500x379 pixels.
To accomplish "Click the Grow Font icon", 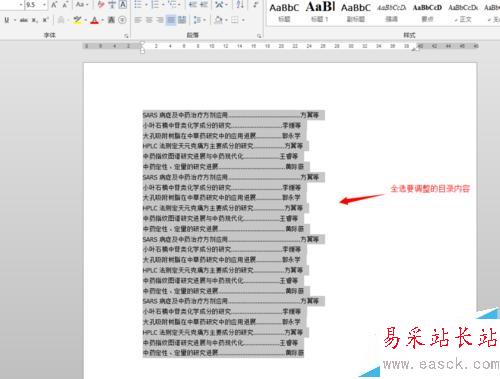I will pyautogui.click(x=54, y=5).
